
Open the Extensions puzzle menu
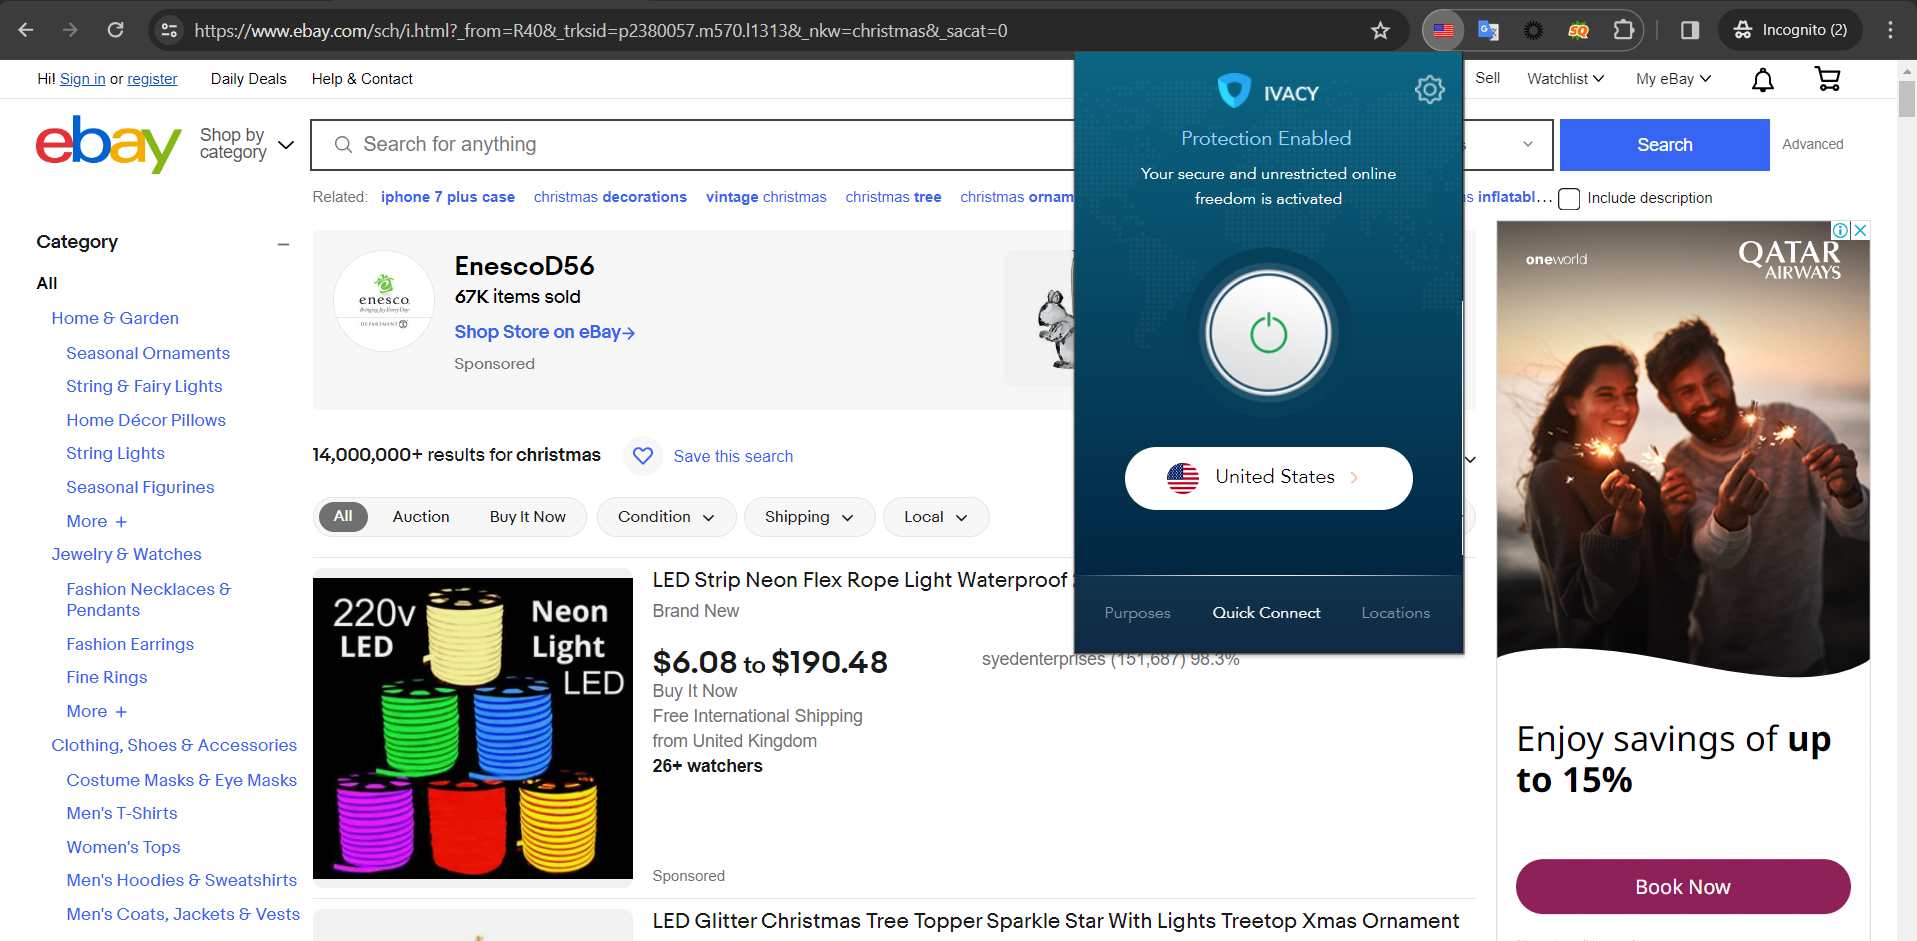click(x=1624, y=30)
